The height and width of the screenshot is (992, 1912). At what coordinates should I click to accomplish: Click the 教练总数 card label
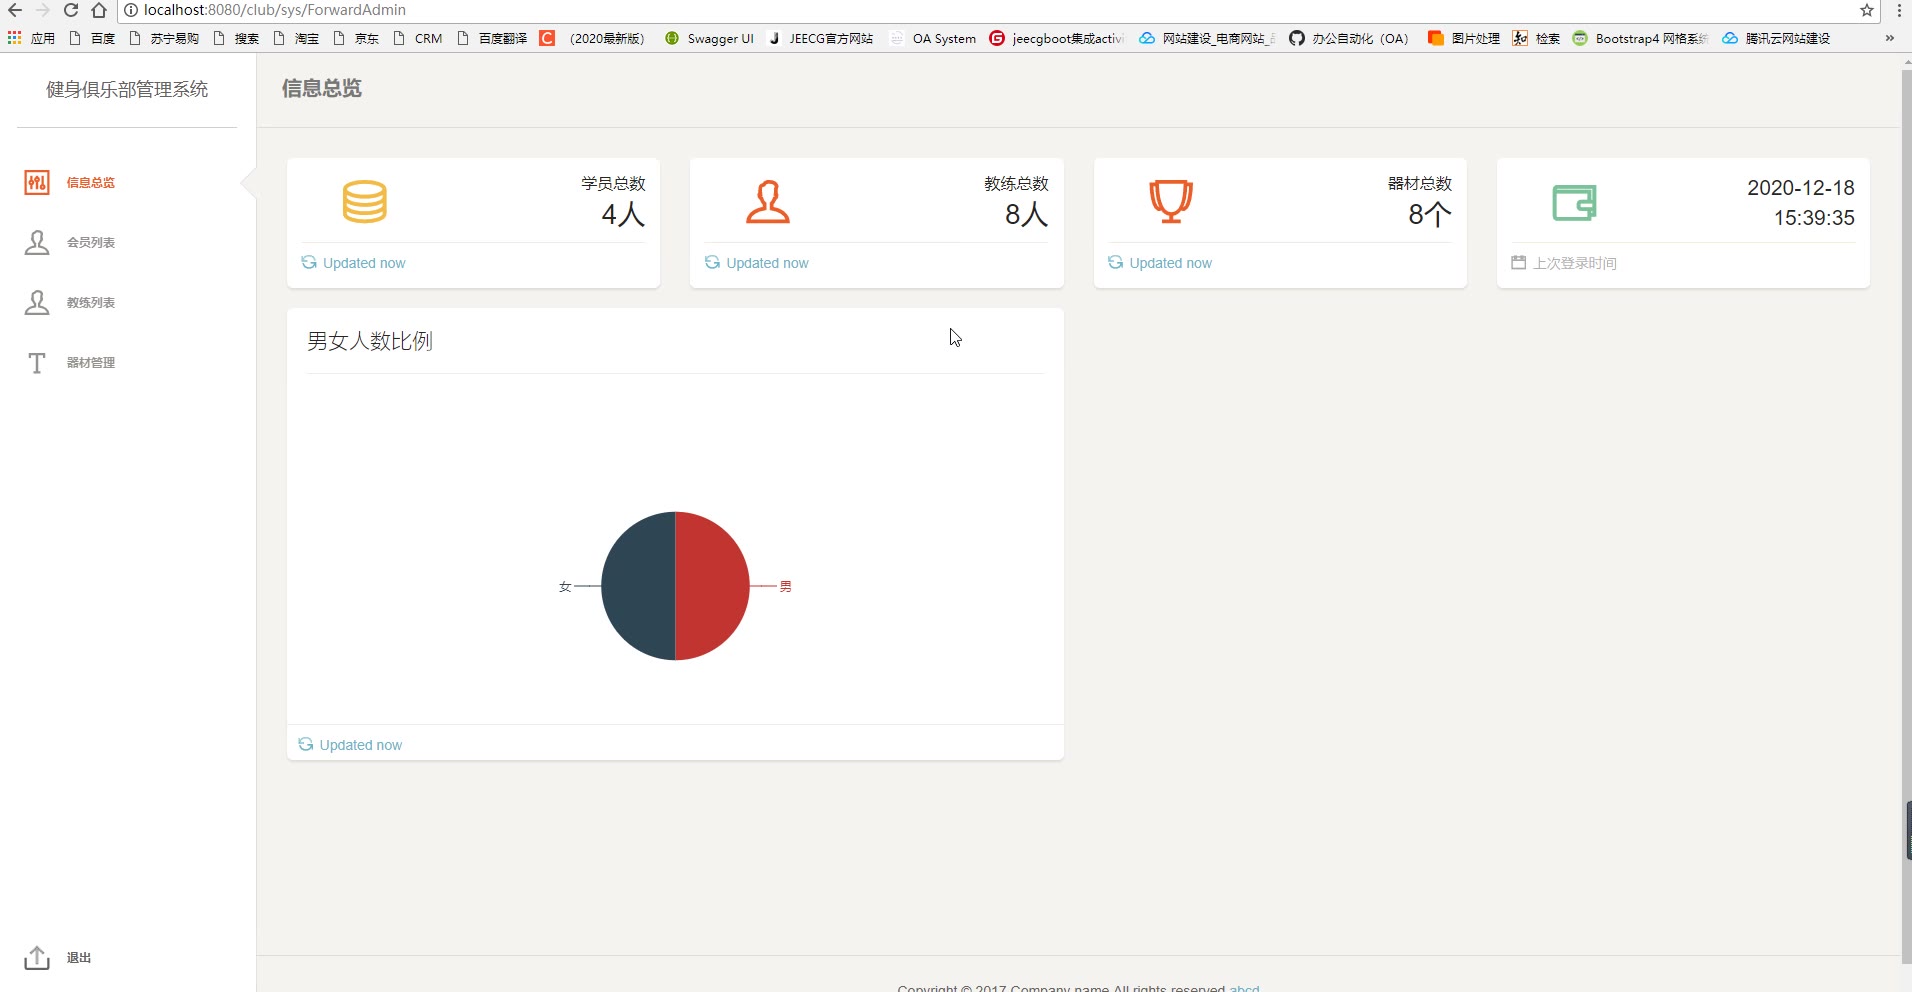pyautogui.click(x=1017, y=183)
